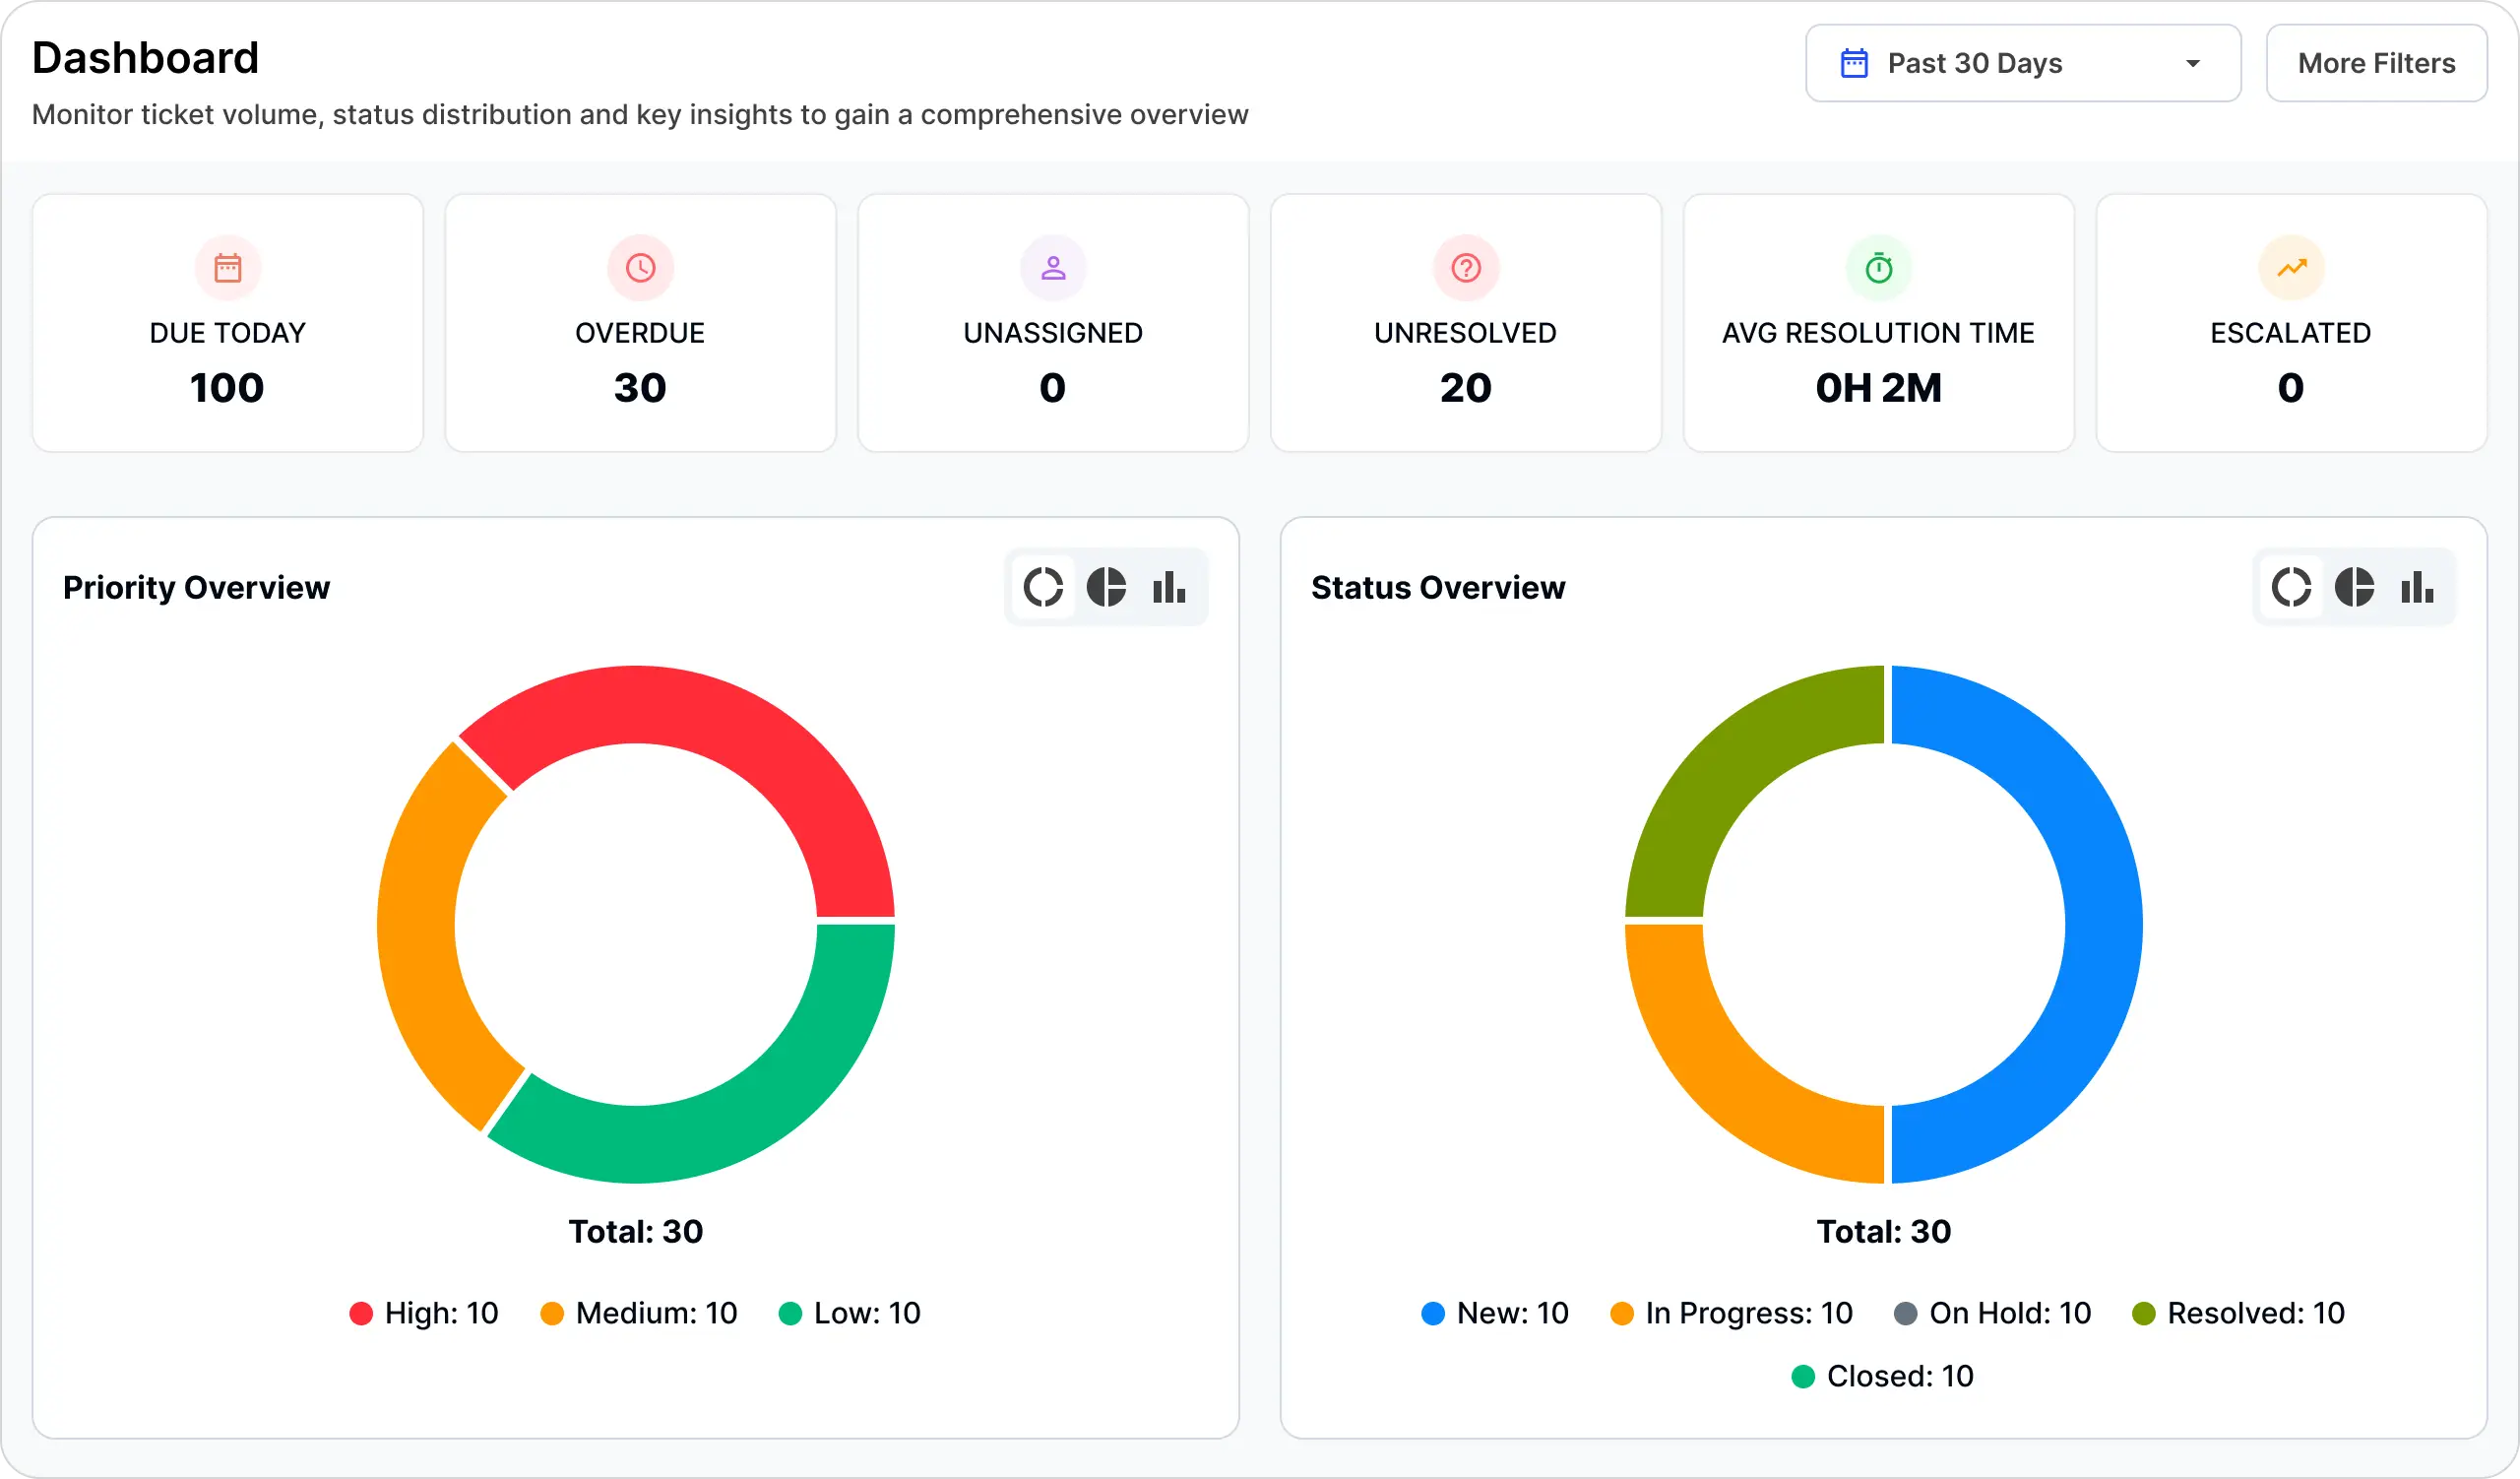Switch Priority Overview to donut chart view
Viewport: 2520px width, 1479px height.
click(1043, 587)
